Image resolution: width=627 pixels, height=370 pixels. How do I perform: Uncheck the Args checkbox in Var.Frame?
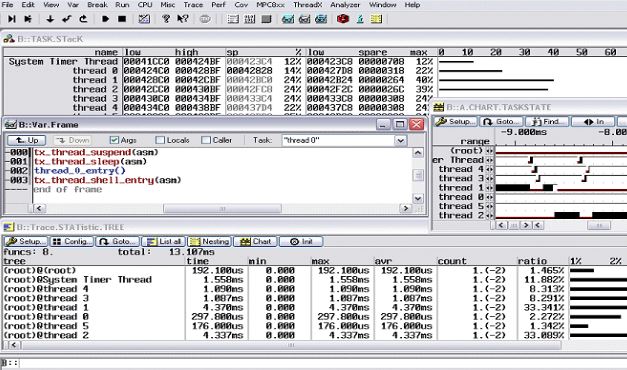click(114, 140)
